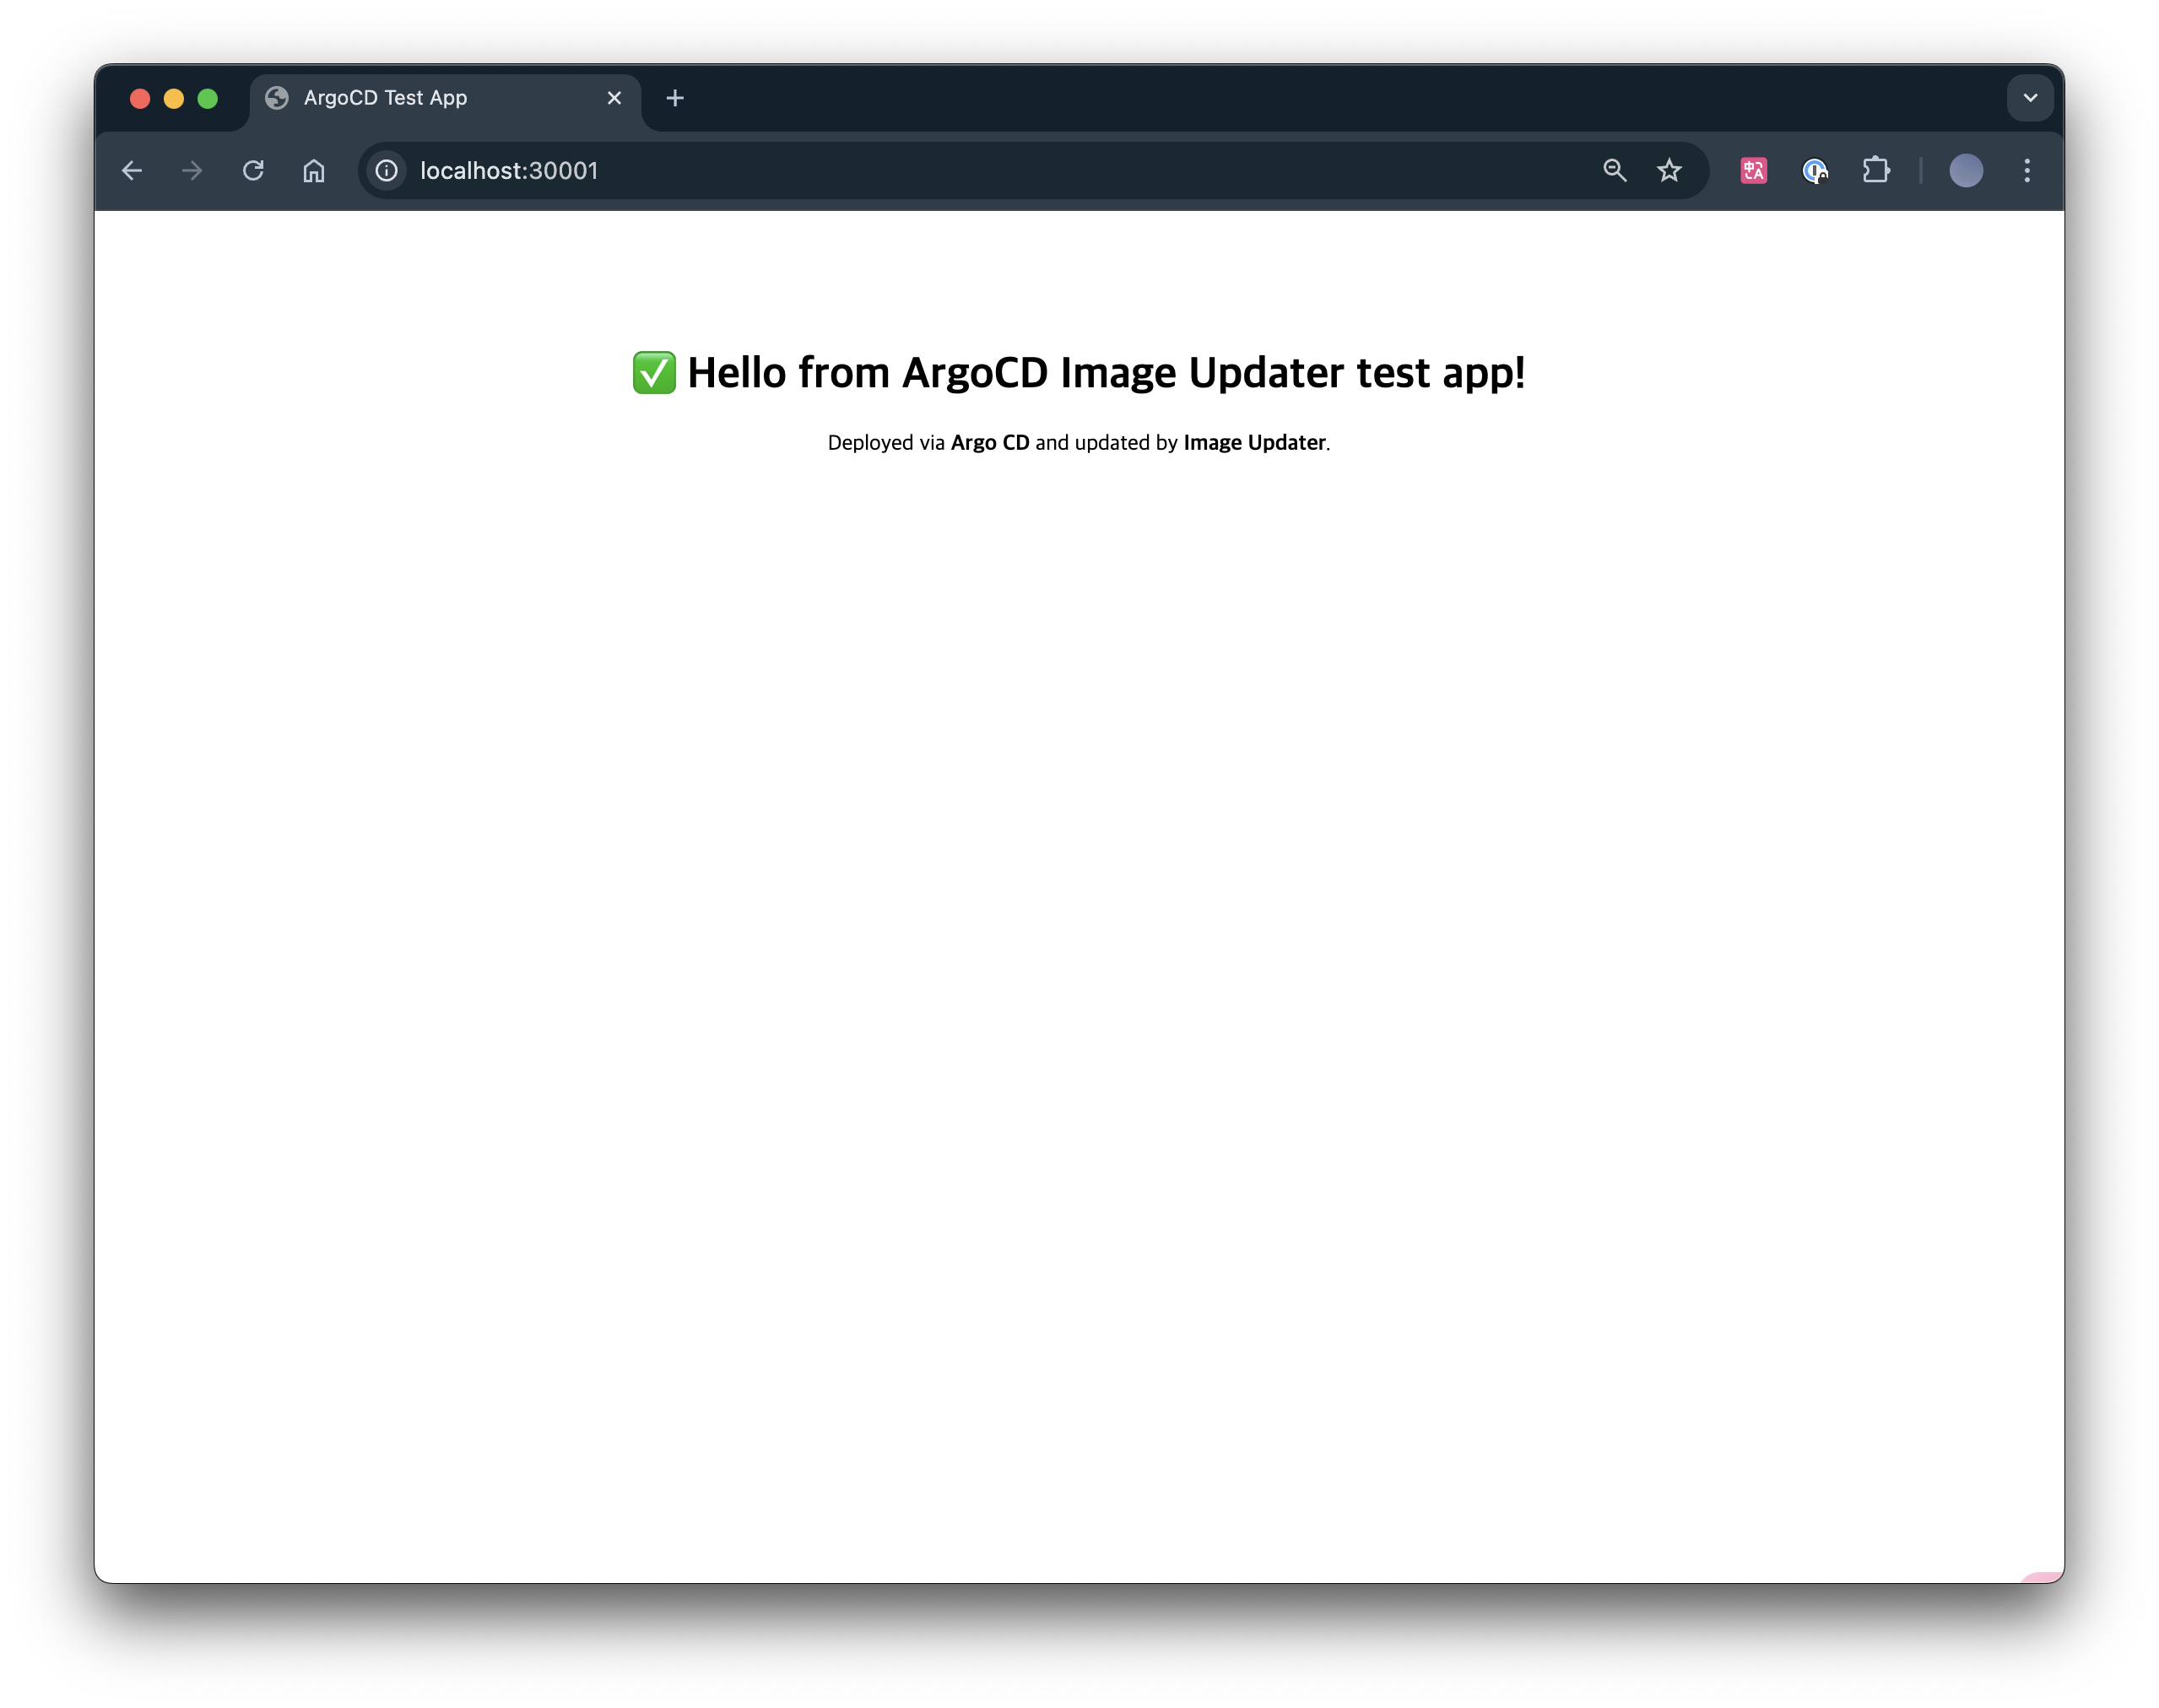Open a new tab with plus
Image resolution: width=2159 pixels, height=1708 pixels.
click(675, 98)
